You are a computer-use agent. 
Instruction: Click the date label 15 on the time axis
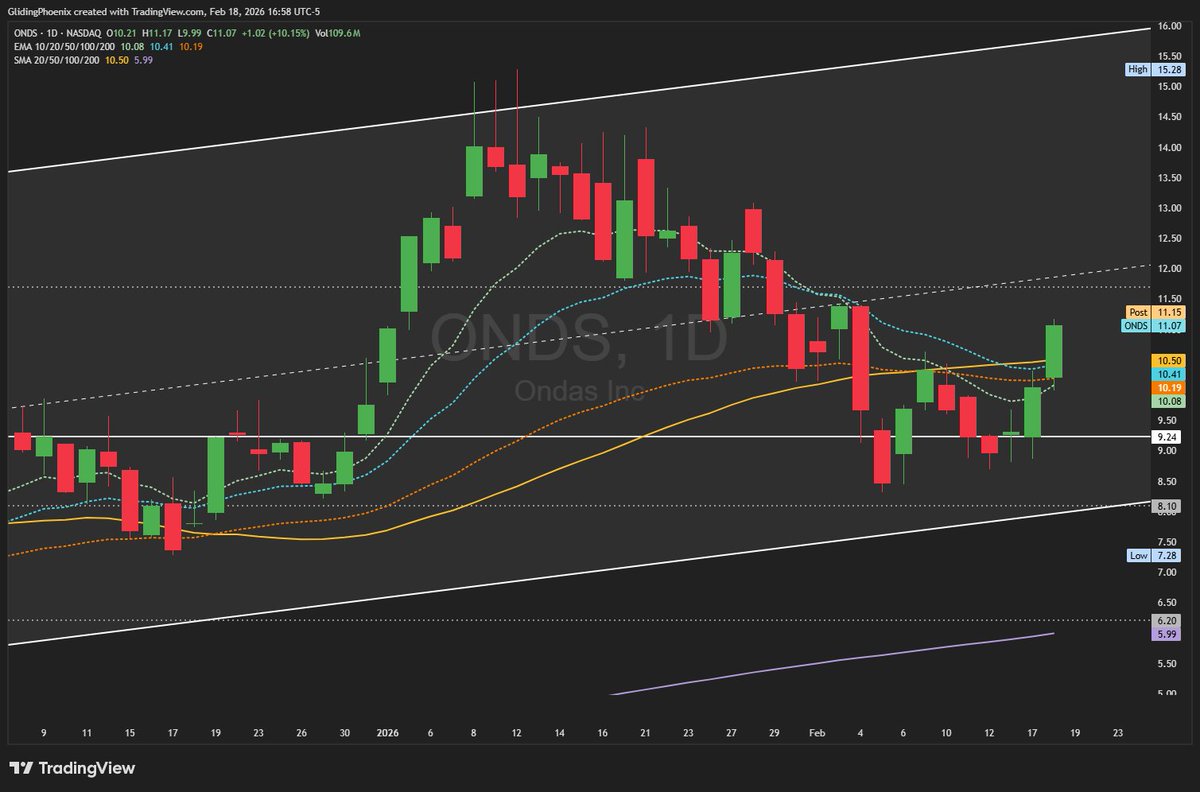click(x=130, y=732)
